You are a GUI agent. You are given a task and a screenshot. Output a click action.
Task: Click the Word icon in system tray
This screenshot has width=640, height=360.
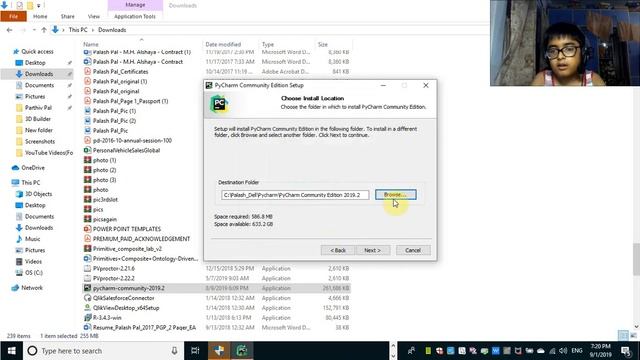(496, 351)
